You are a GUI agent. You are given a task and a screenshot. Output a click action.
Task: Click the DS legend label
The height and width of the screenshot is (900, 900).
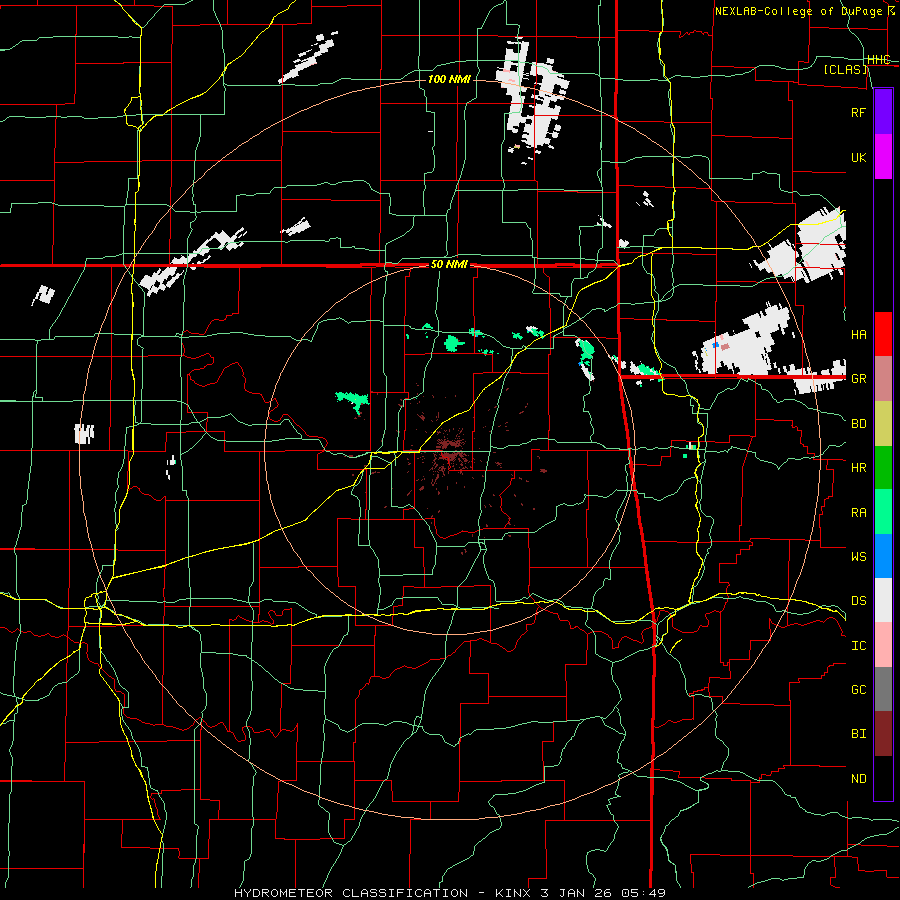[x=858, y=601]
